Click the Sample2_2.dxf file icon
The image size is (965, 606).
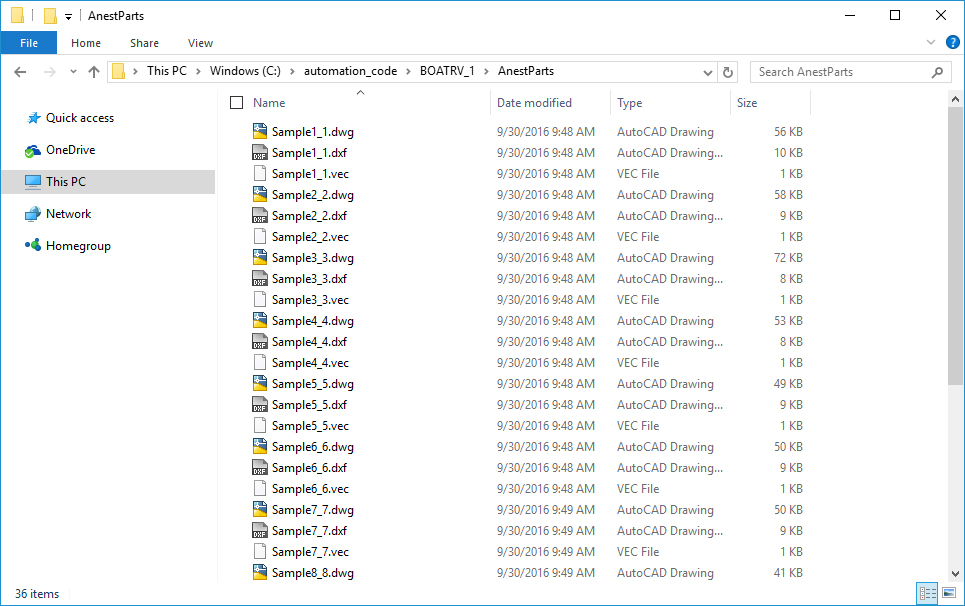[259, 216]
